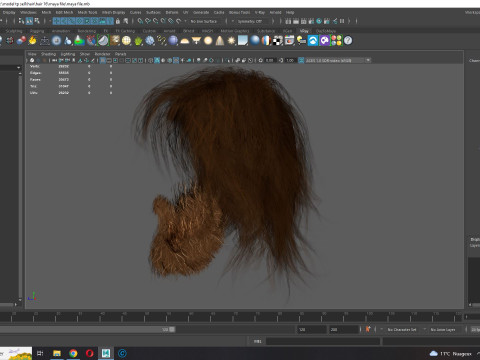The image size is (480, 360).
Task: Click the blue circular C icon in taskbar
Action: (122, 353)
